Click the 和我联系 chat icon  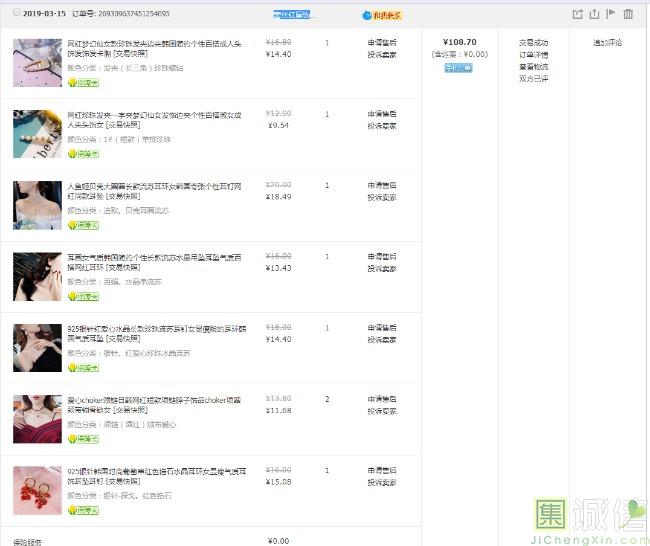[x=384, y=15]
